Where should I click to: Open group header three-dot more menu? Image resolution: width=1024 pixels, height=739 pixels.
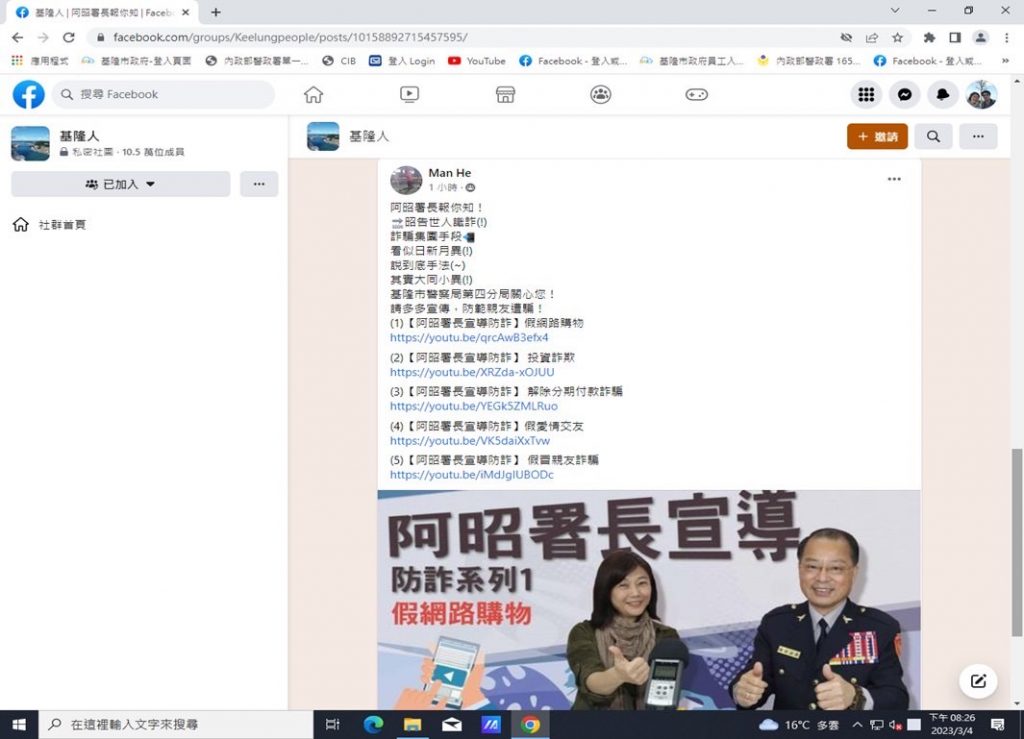click(x=978, y=137)
